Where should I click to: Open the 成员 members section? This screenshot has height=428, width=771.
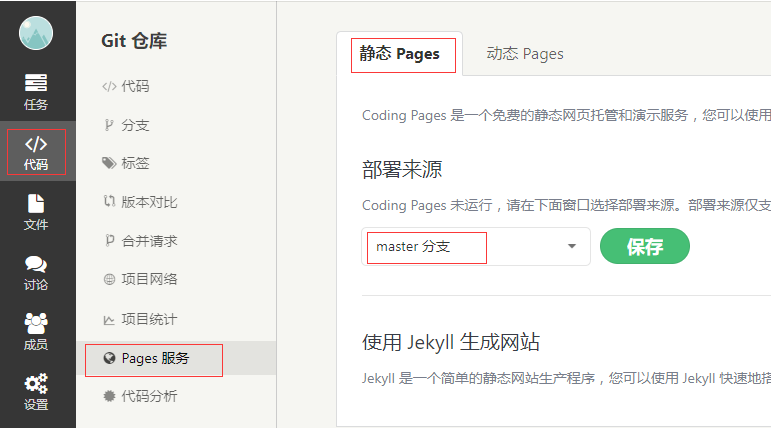click(36, 332)
